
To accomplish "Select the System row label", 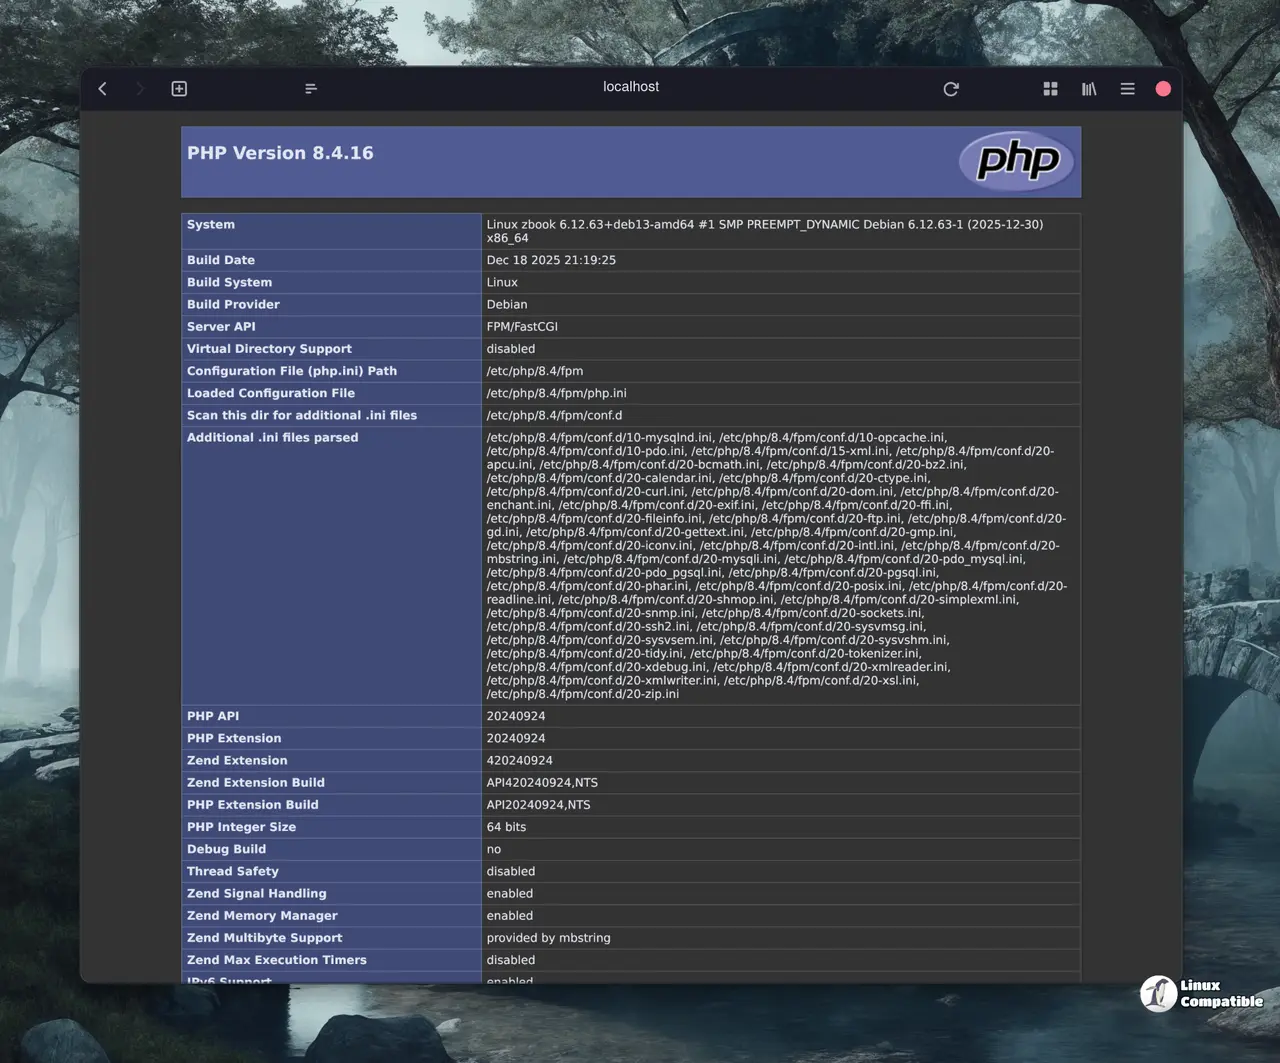I will (x=211, y=225).
